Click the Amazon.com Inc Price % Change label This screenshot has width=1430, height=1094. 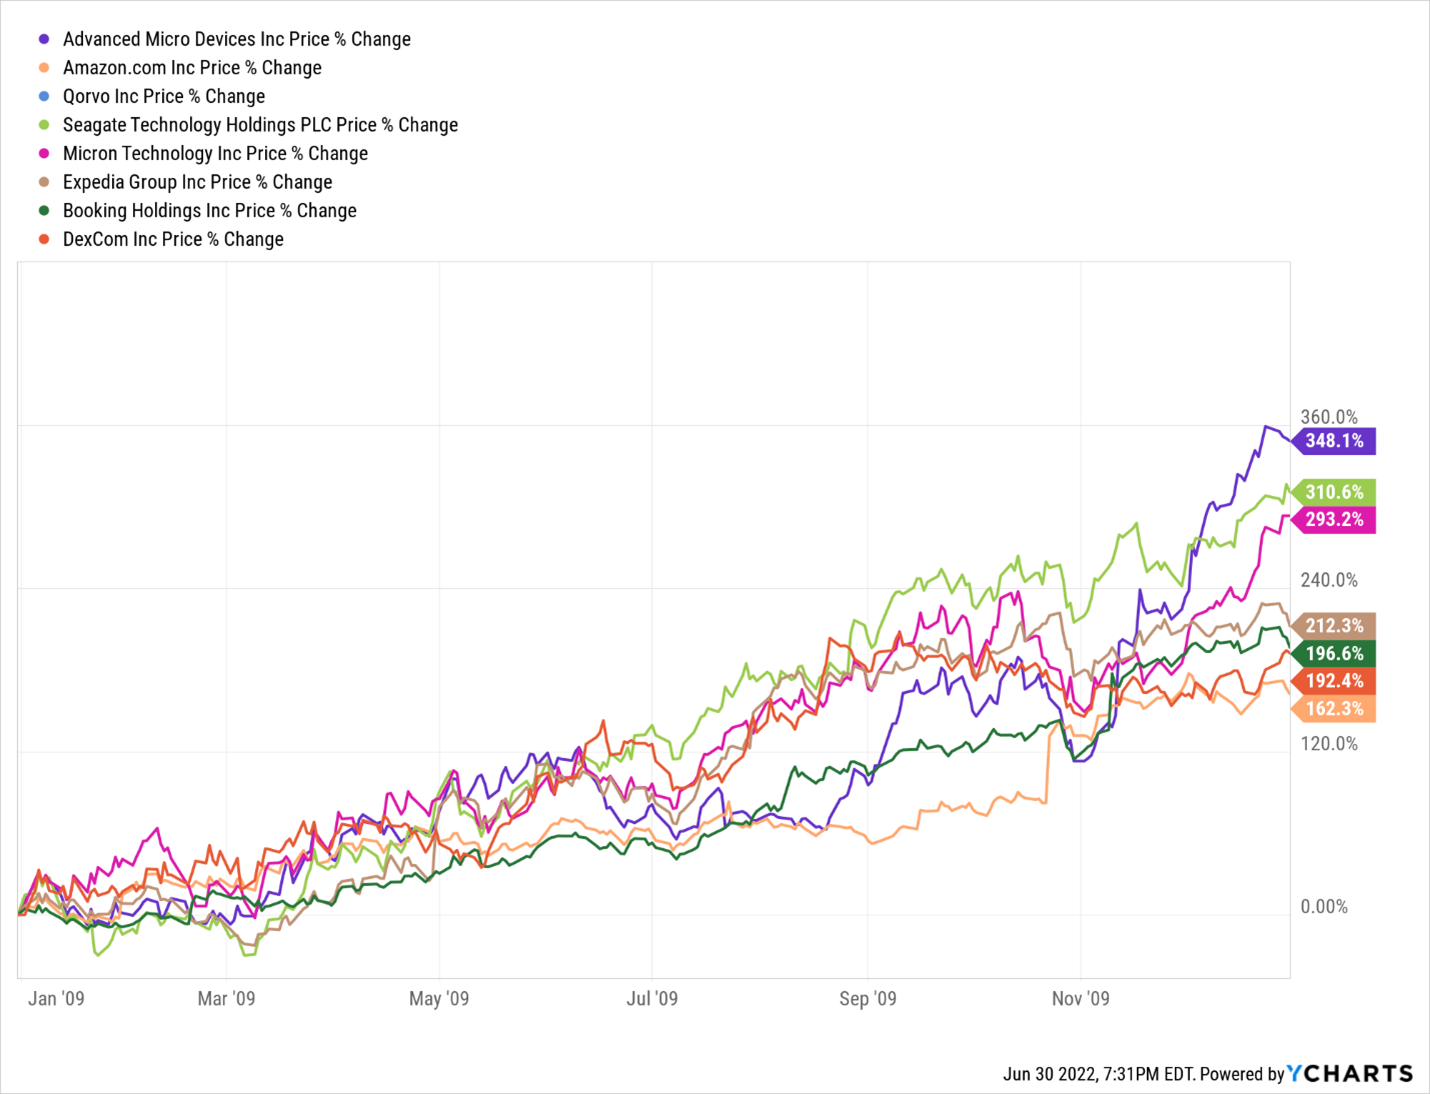click(192, 68)
